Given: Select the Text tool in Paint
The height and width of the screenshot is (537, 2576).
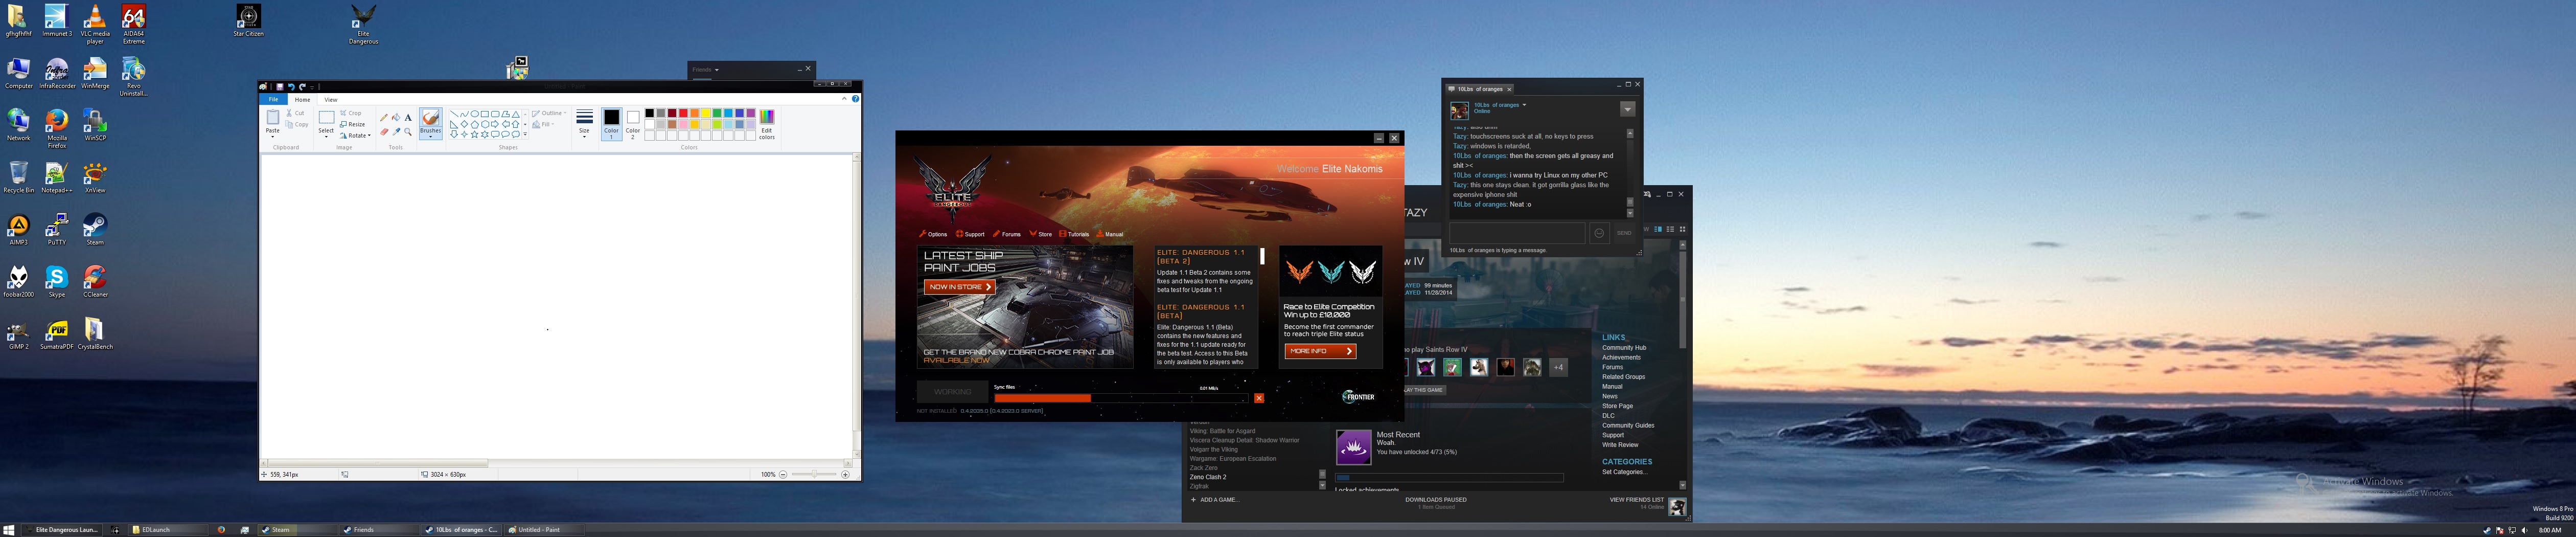Looking at the screenshot, I should pyautogui.click(x=408, y=118).
